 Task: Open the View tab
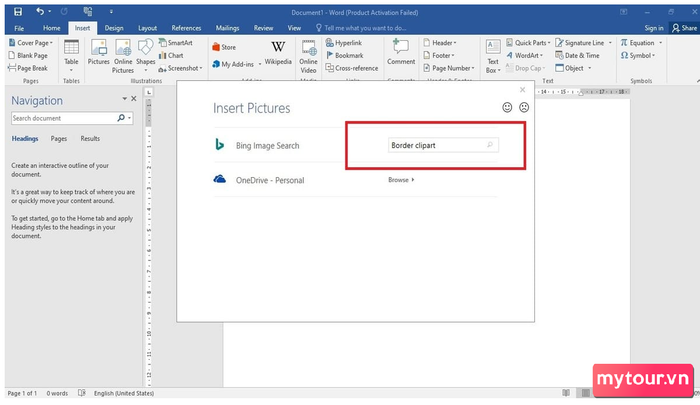click(294, 28)
